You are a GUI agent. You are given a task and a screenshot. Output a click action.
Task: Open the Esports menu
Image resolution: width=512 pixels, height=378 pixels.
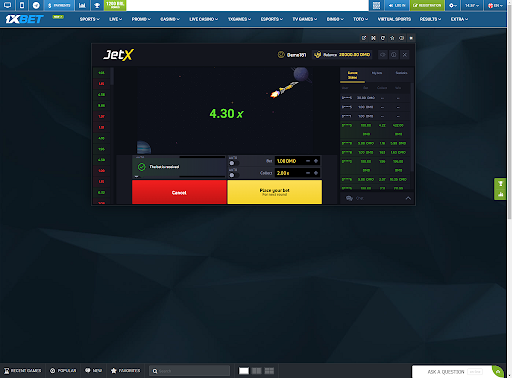tap(271, 19)
